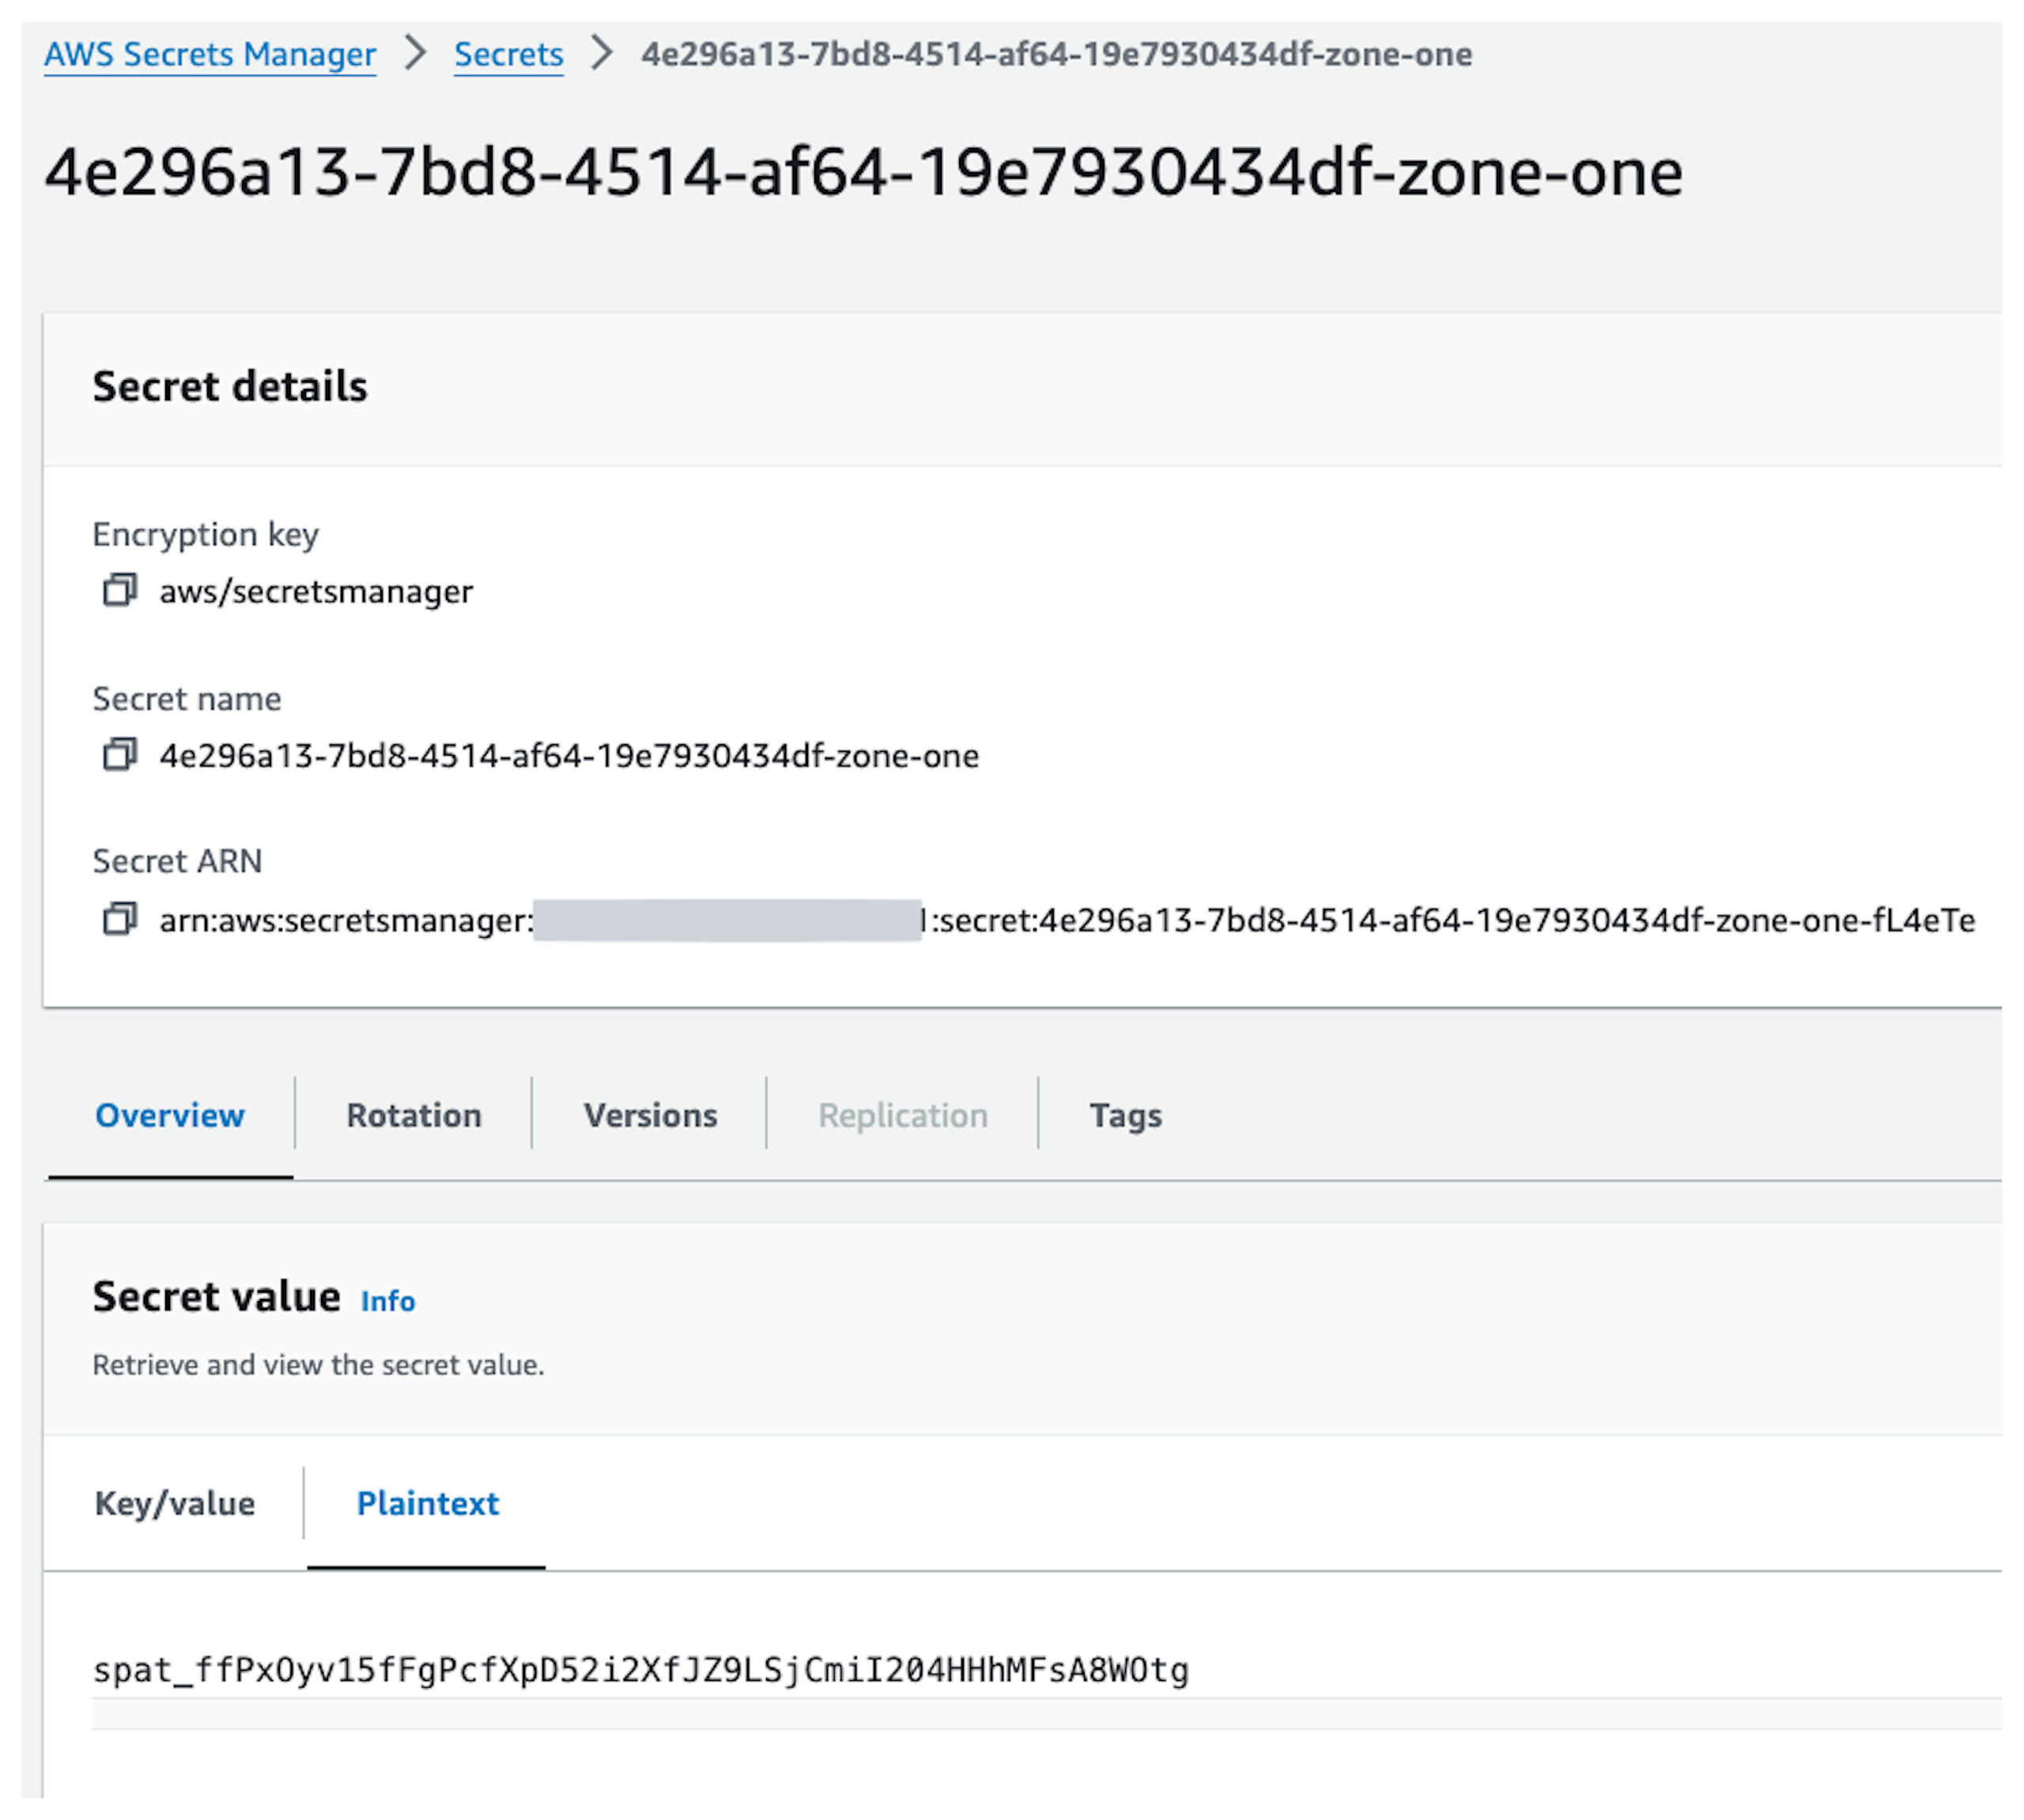Switch to the Overview tab

tap(169, 1115)
